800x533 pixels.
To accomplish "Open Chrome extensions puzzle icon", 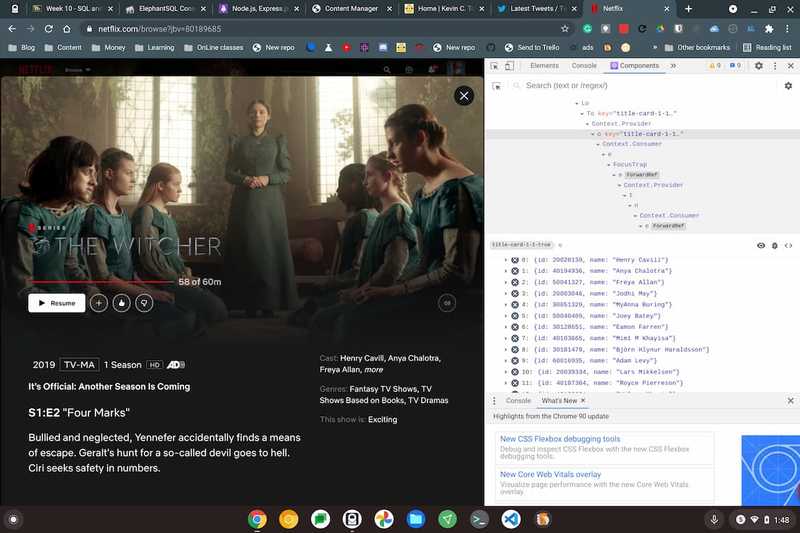I will [769, 29].
